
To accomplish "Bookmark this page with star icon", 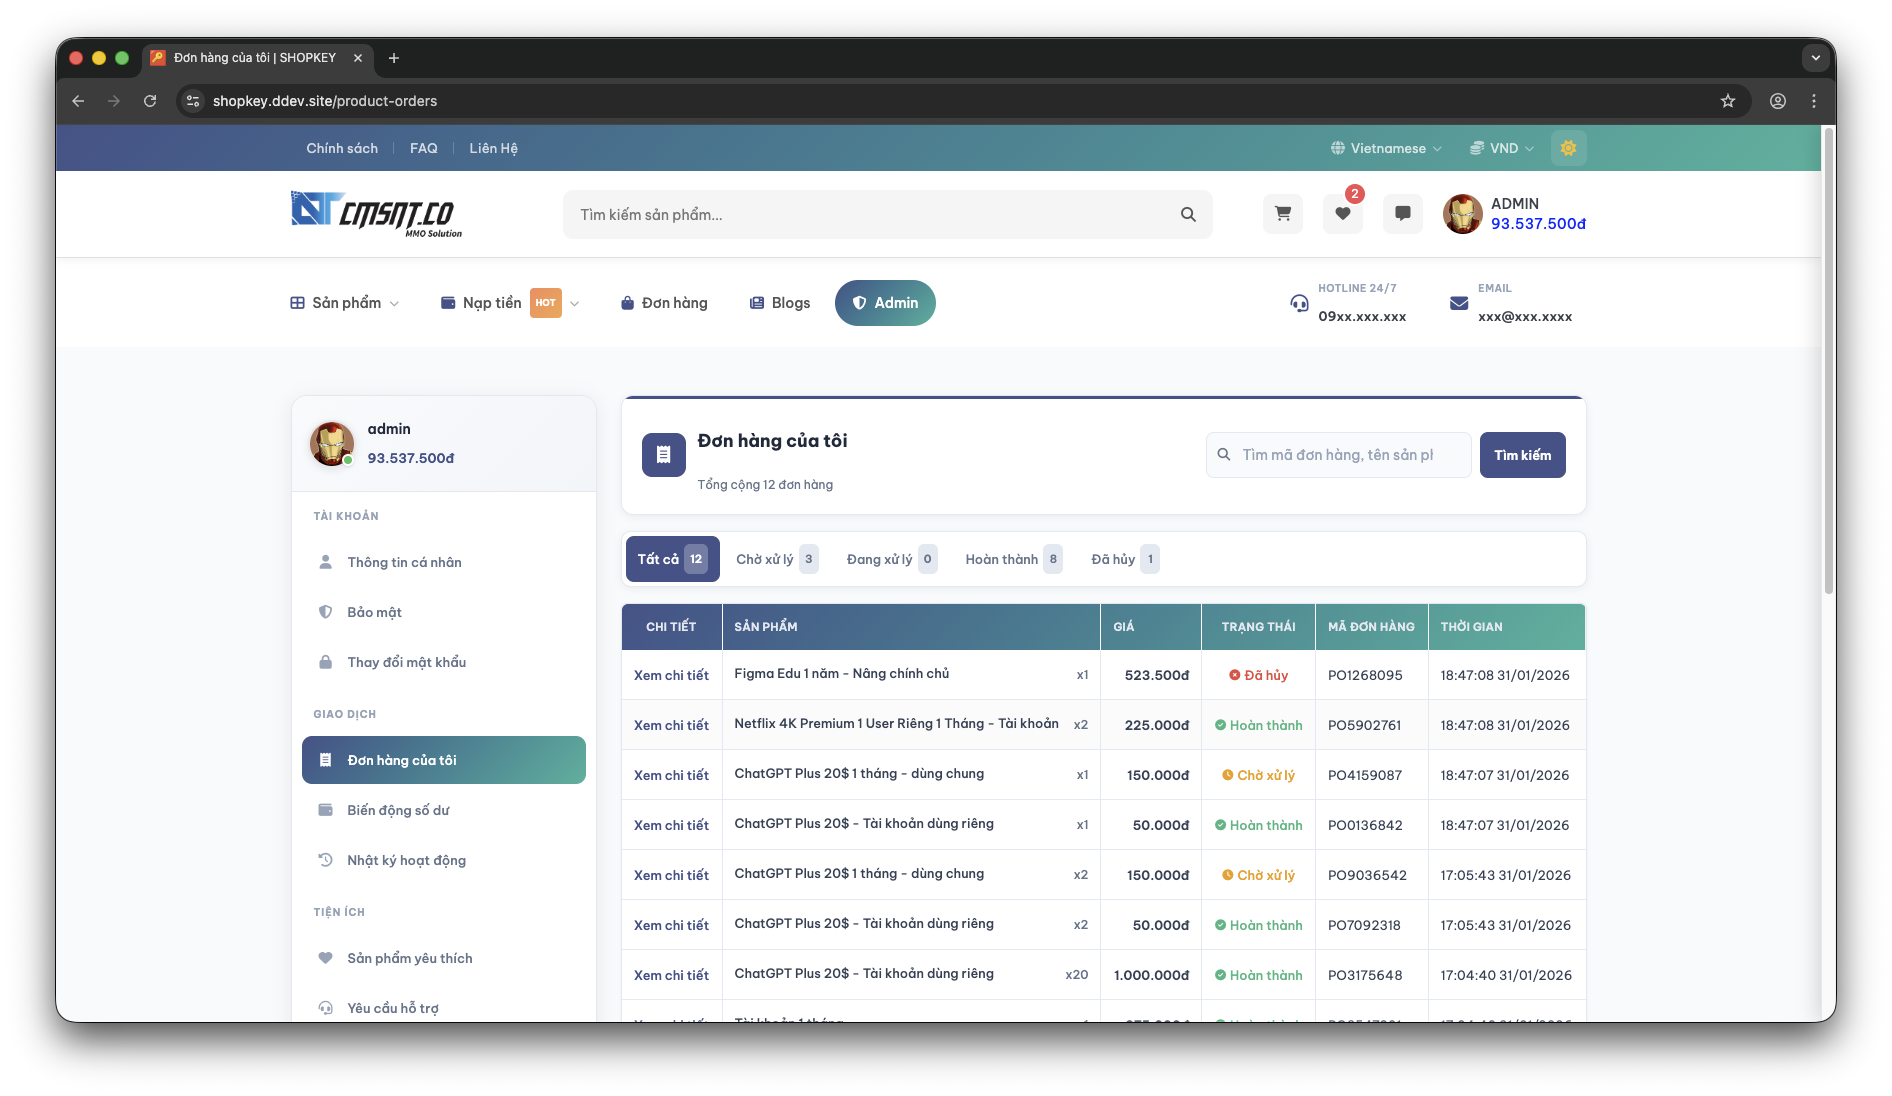I will pyautogui.click(x=1727, y=101).
